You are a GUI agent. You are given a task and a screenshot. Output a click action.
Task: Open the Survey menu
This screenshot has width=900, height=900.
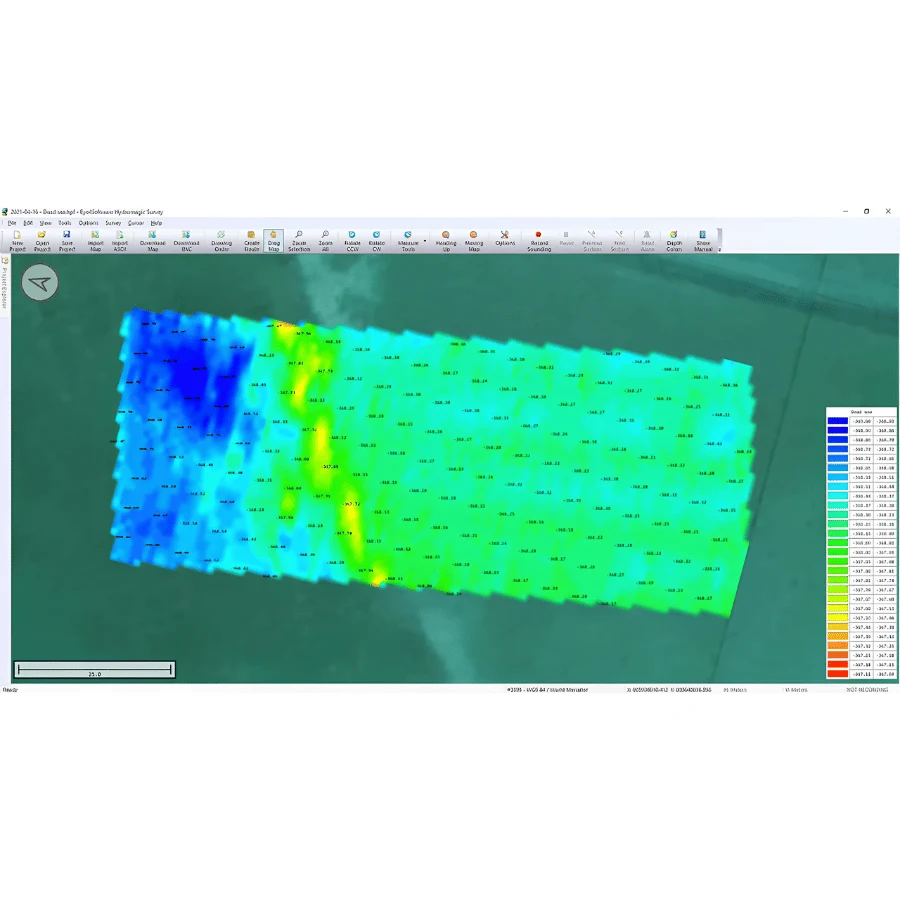pyautogui.click(x=113, y=223)
